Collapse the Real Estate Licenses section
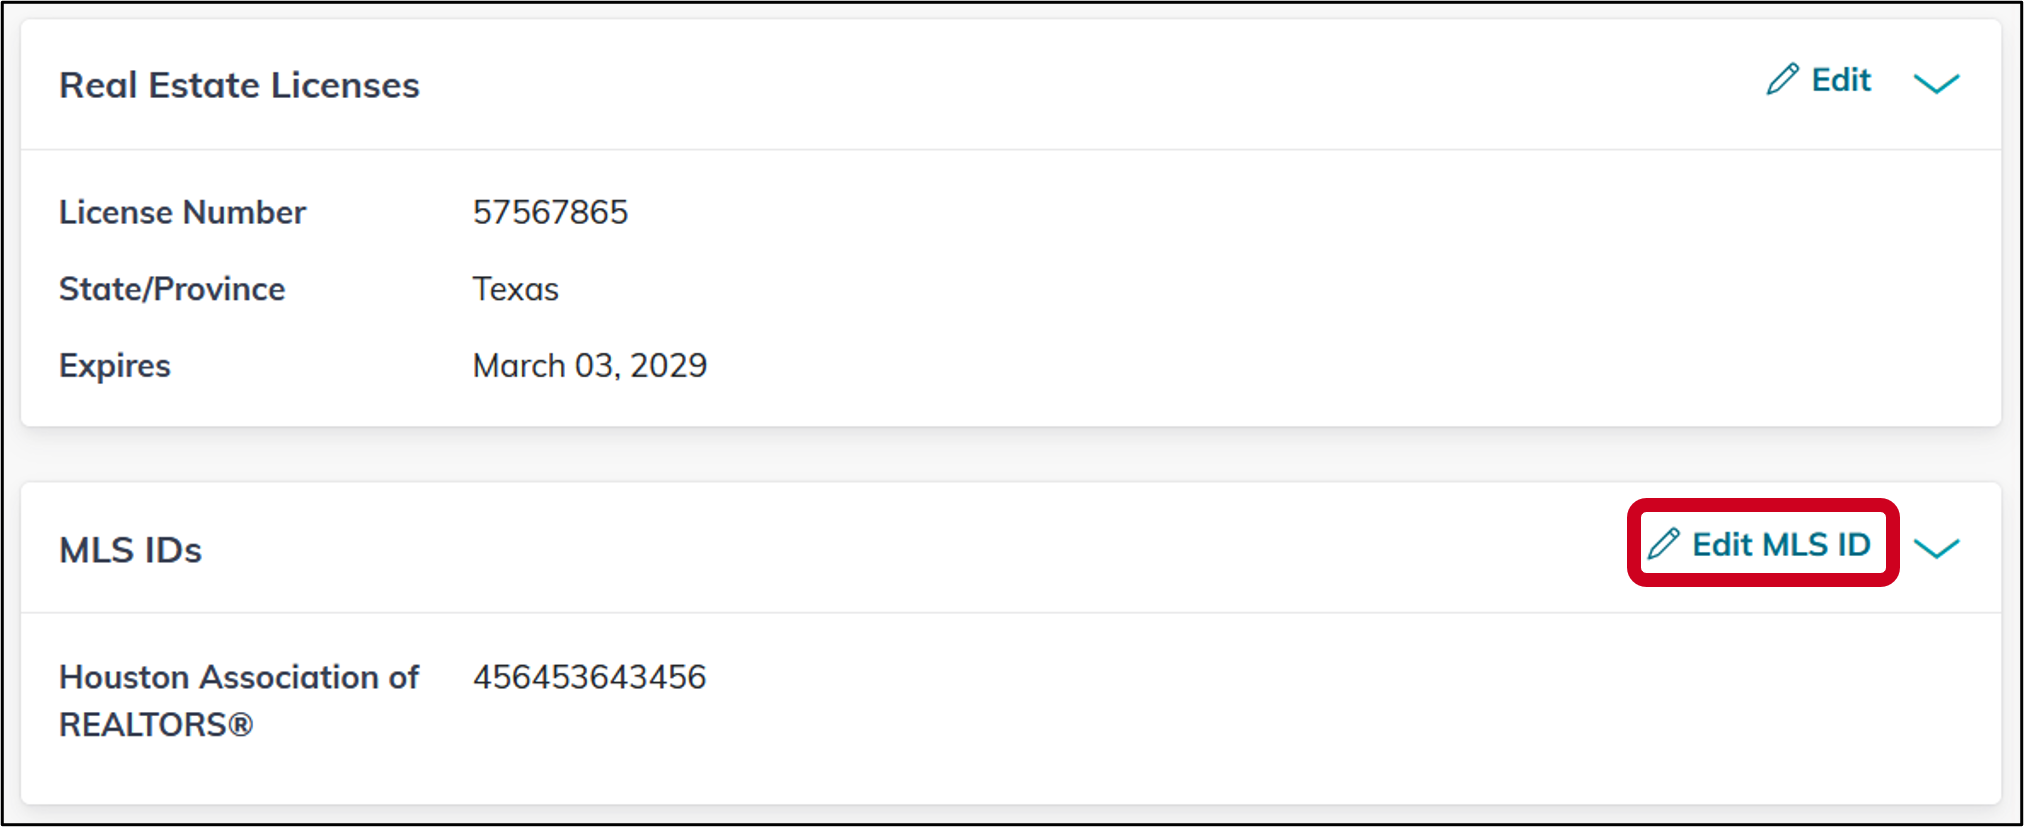 1937,85
